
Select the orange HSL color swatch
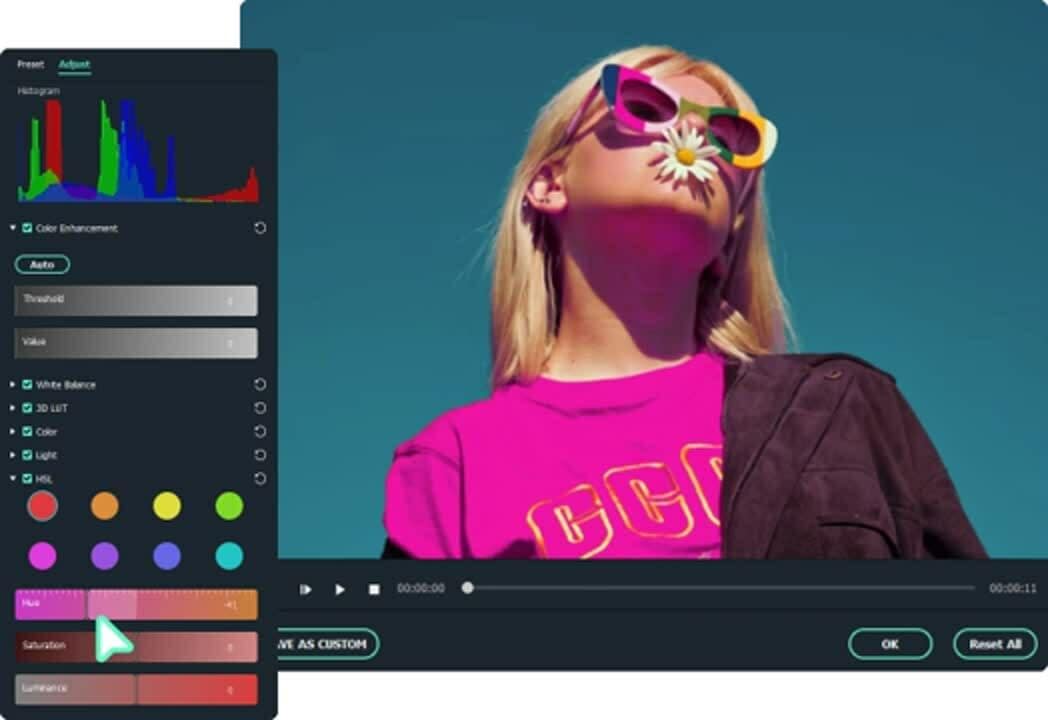click(104, 506)
